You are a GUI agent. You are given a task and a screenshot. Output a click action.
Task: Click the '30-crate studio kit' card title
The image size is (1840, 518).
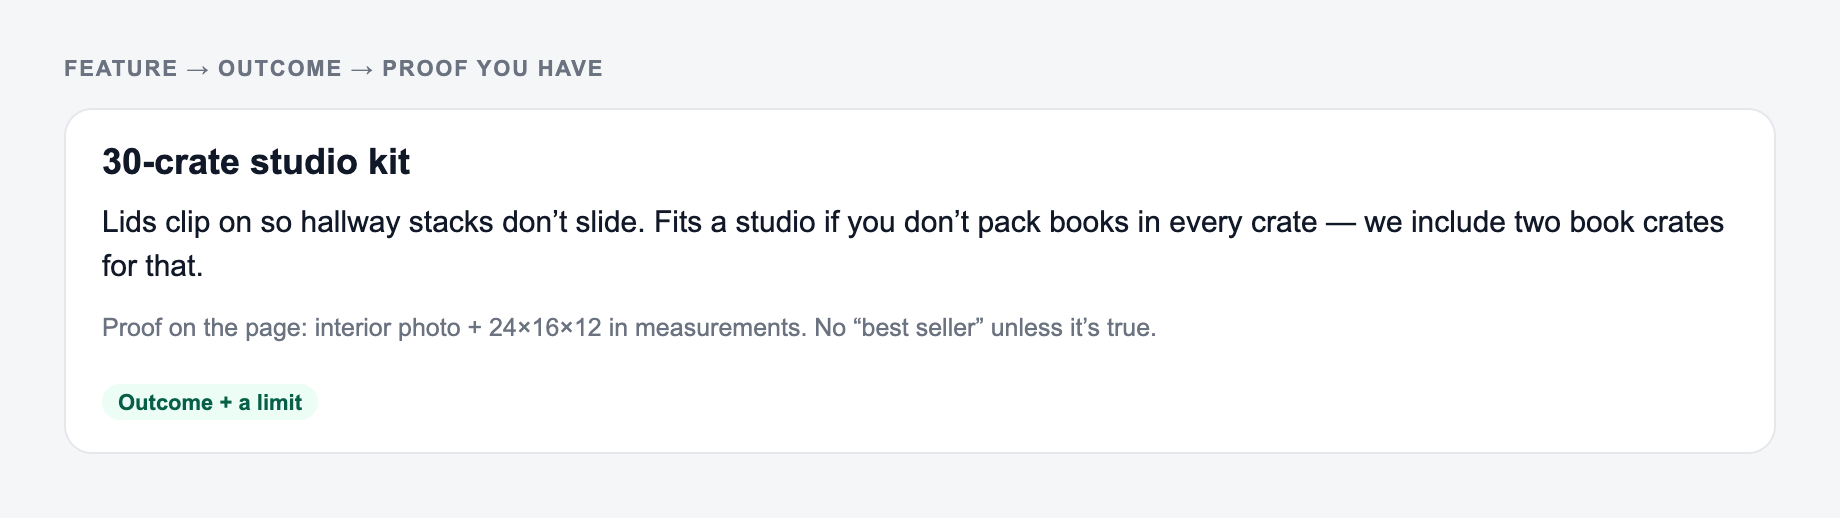pyautogui.click(x=256, y=161)
